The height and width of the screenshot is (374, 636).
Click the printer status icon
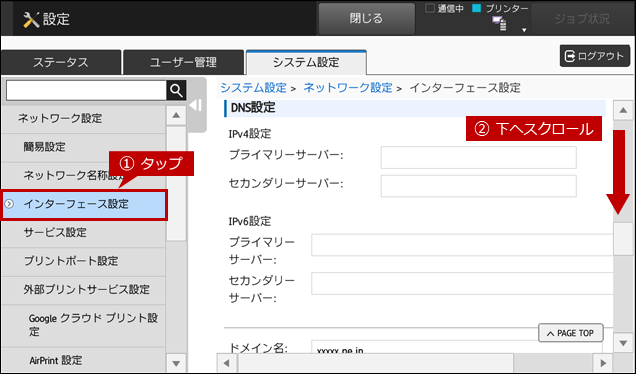[500, 24]
